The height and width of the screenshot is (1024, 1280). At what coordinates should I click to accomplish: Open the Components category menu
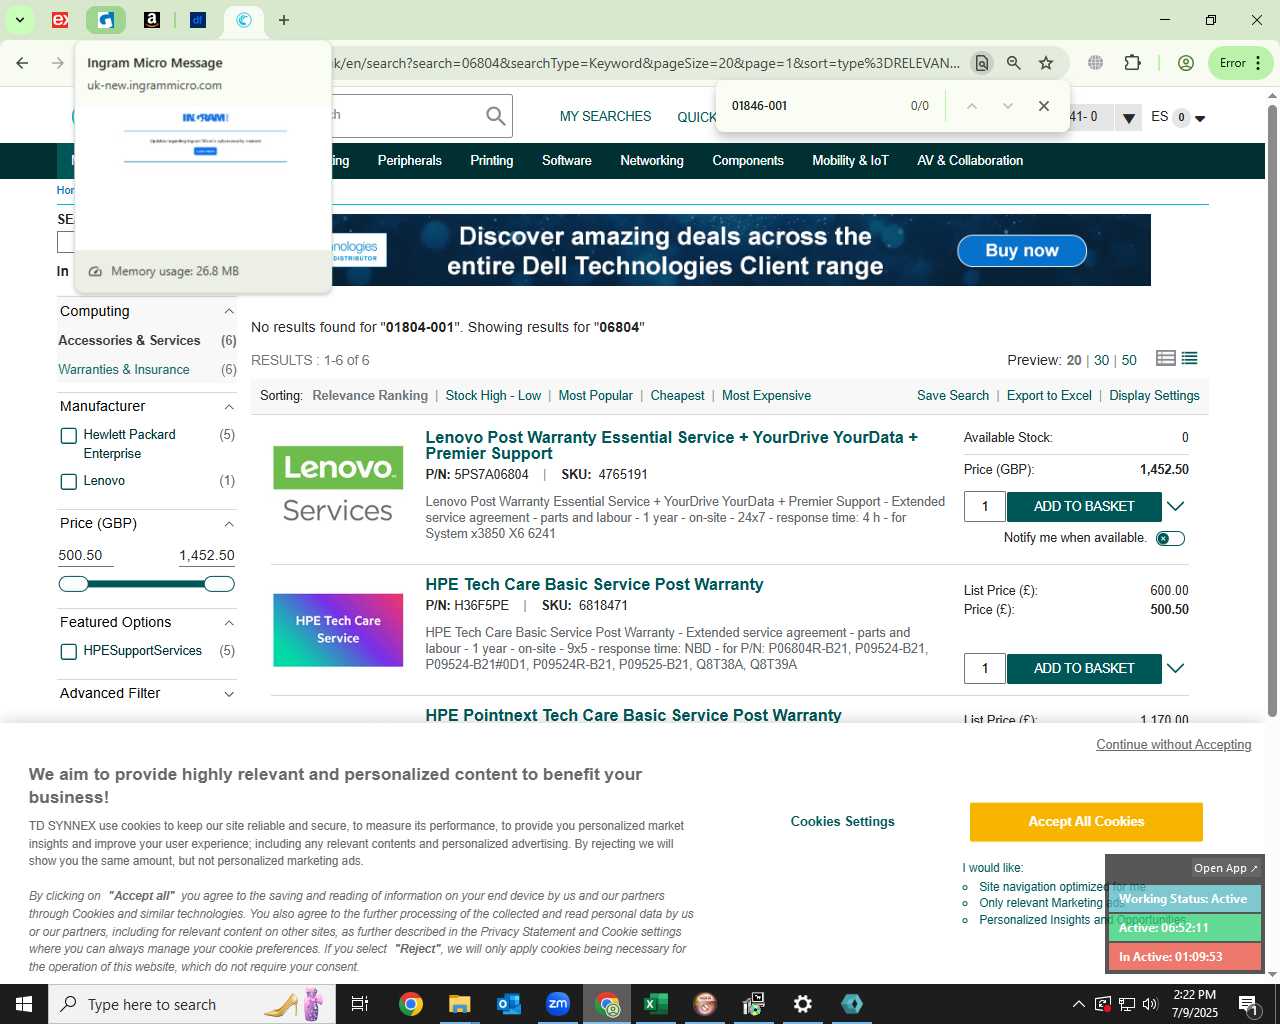pos(748,160)
